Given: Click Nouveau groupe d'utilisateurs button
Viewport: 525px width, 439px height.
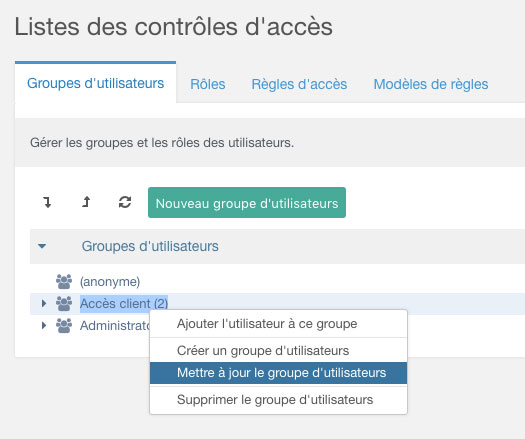Looking at the screenshot, I should pyautogui.click(x=247, y=203).
